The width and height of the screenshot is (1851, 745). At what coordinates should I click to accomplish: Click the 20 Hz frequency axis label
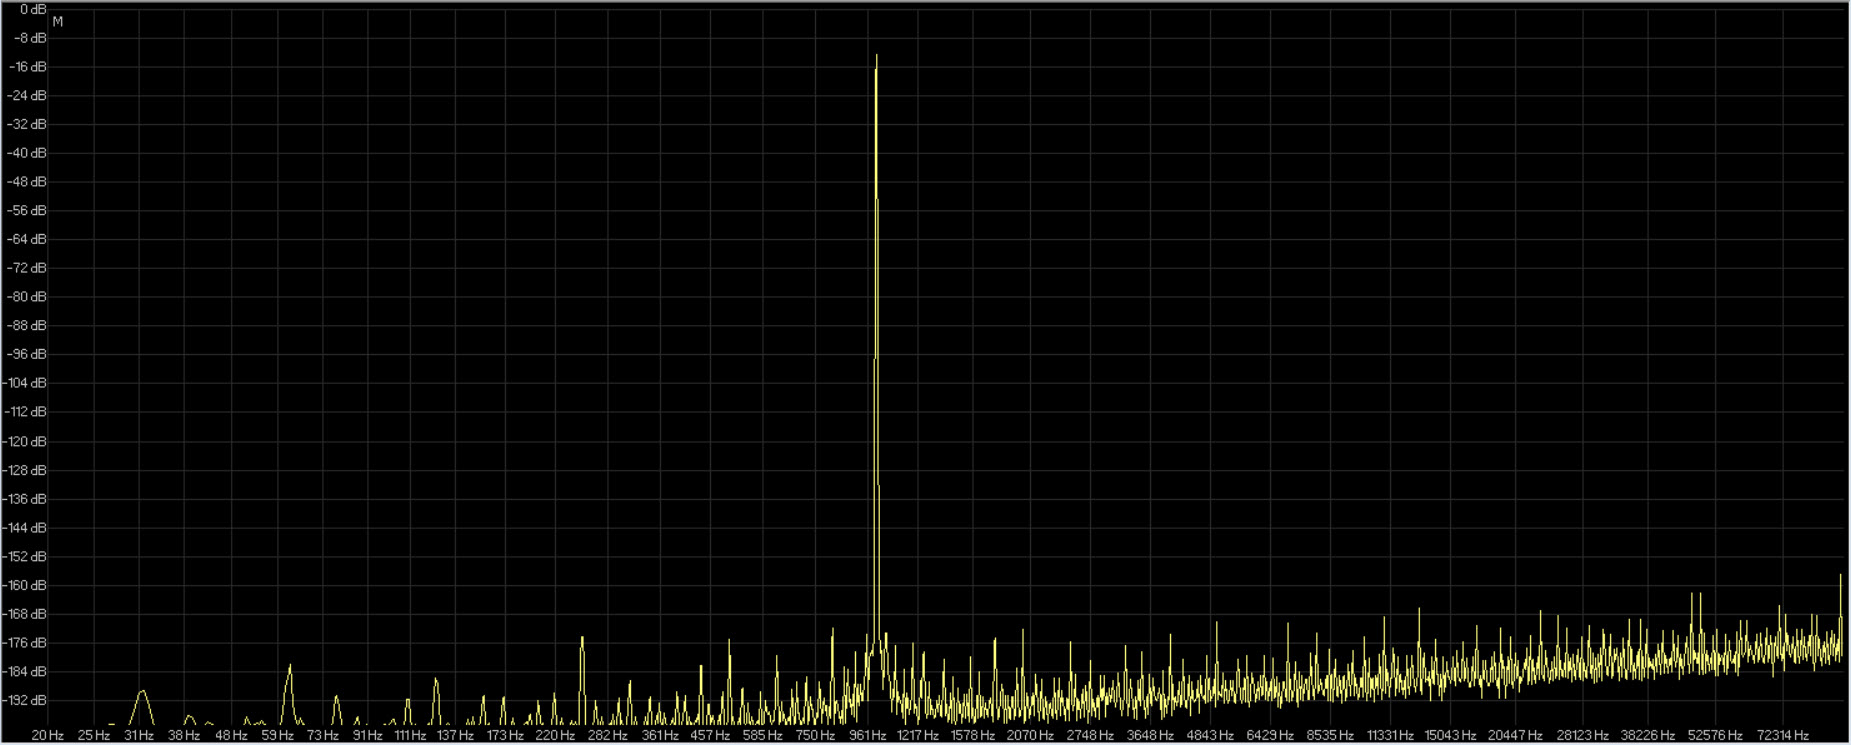pyautogui.click(x=47, y=735)
